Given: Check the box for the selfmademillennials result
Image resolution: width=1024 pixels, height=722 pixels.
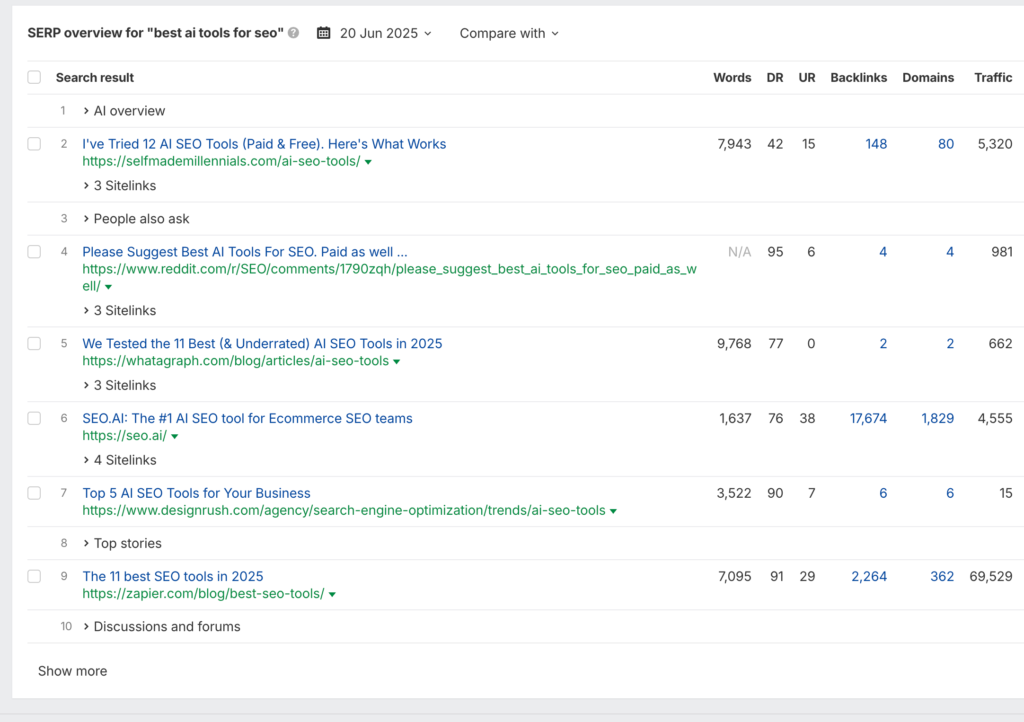Looking at the screenshot, I should point(35,144).
